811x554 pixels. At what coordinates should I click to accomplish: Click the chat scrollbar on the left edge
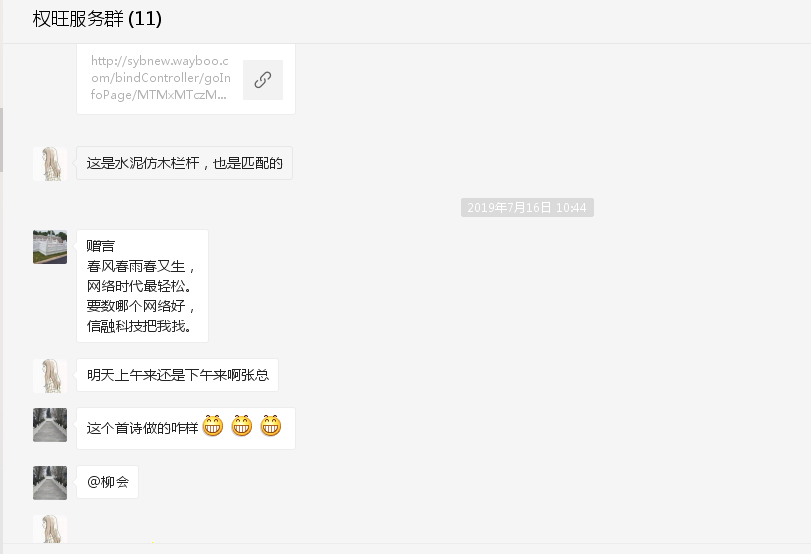(2, 140)
